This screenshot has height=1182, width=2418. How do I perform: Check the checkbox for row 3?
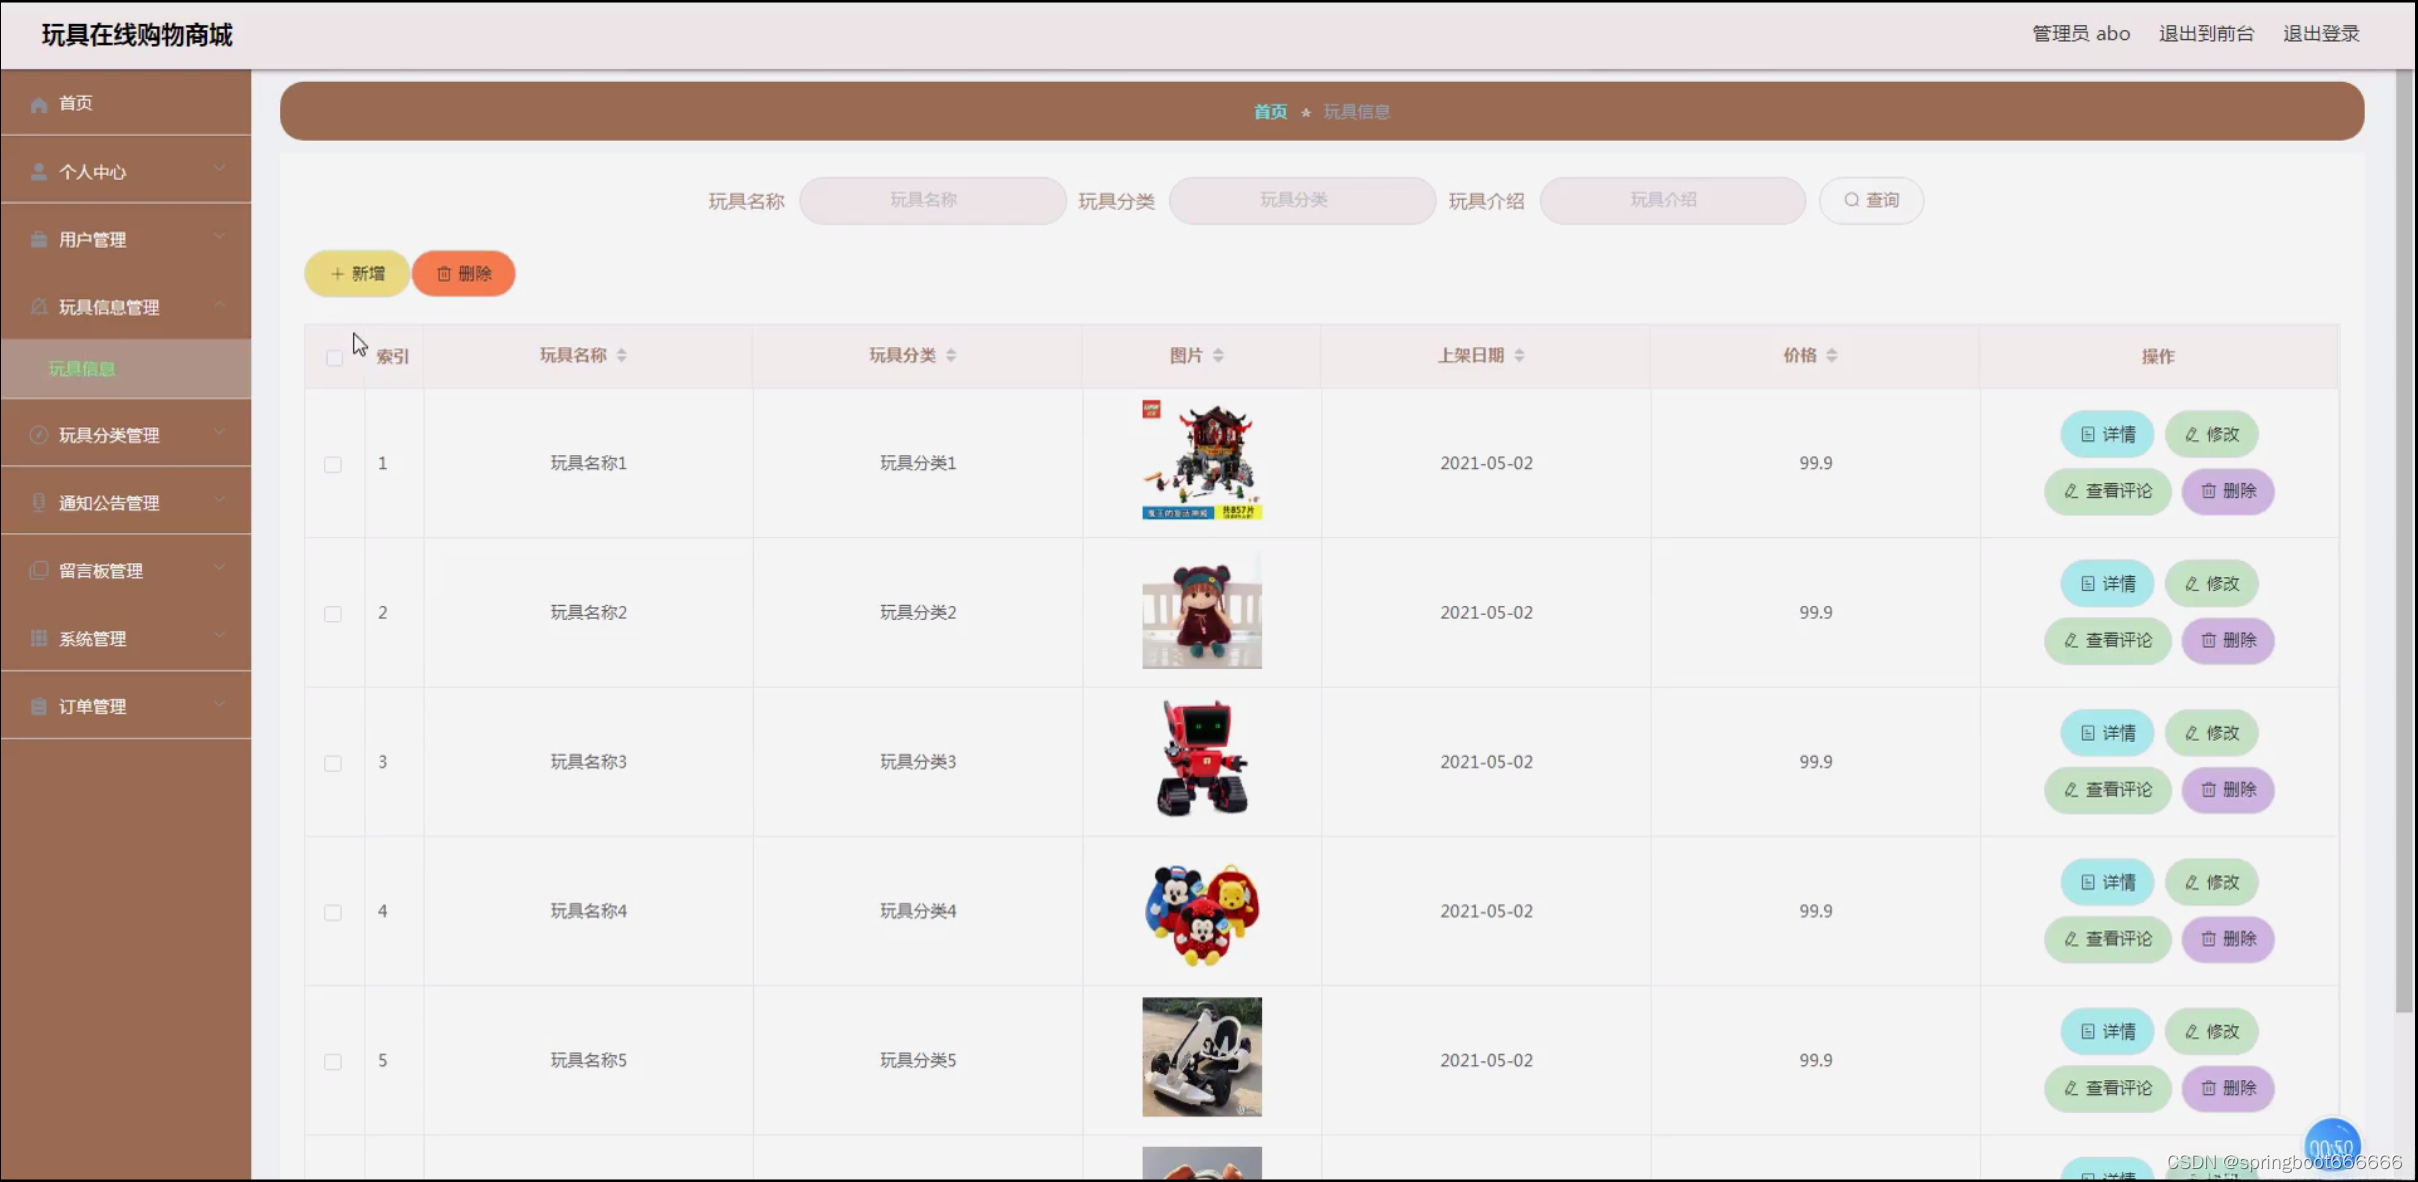[x=333, y=763]
